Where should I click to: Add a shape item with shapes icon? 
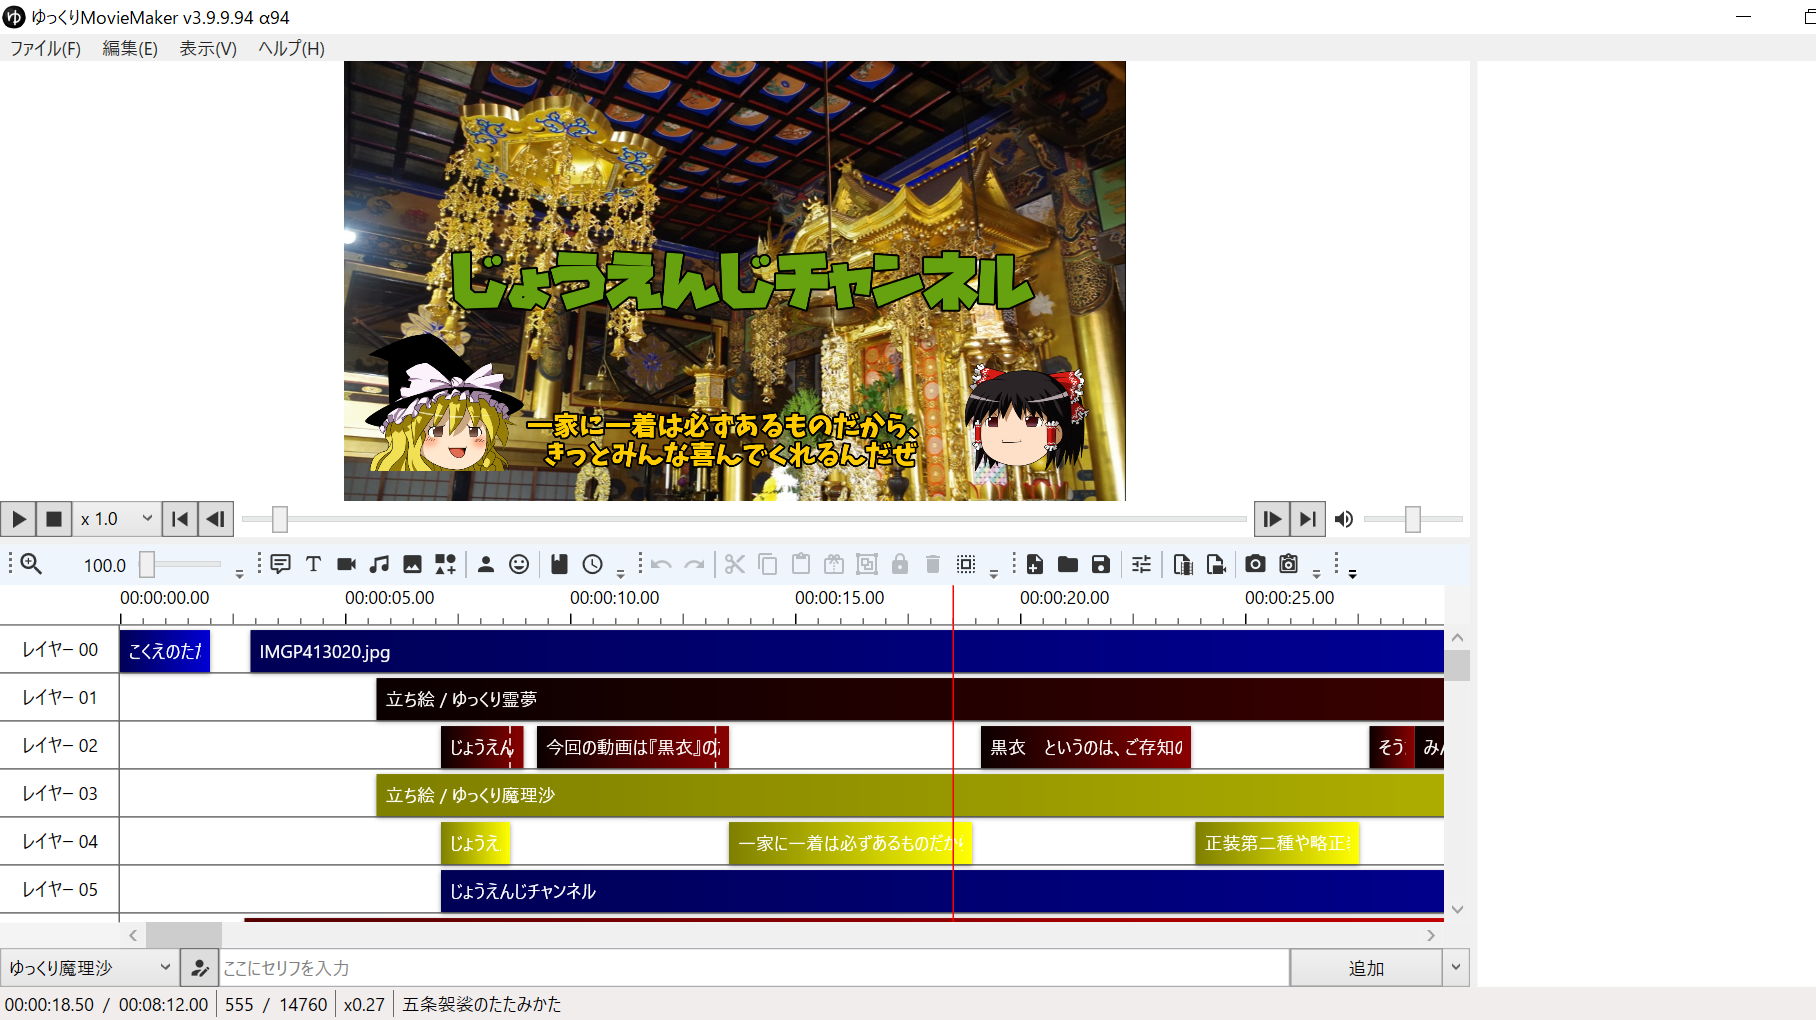[445, 564]
